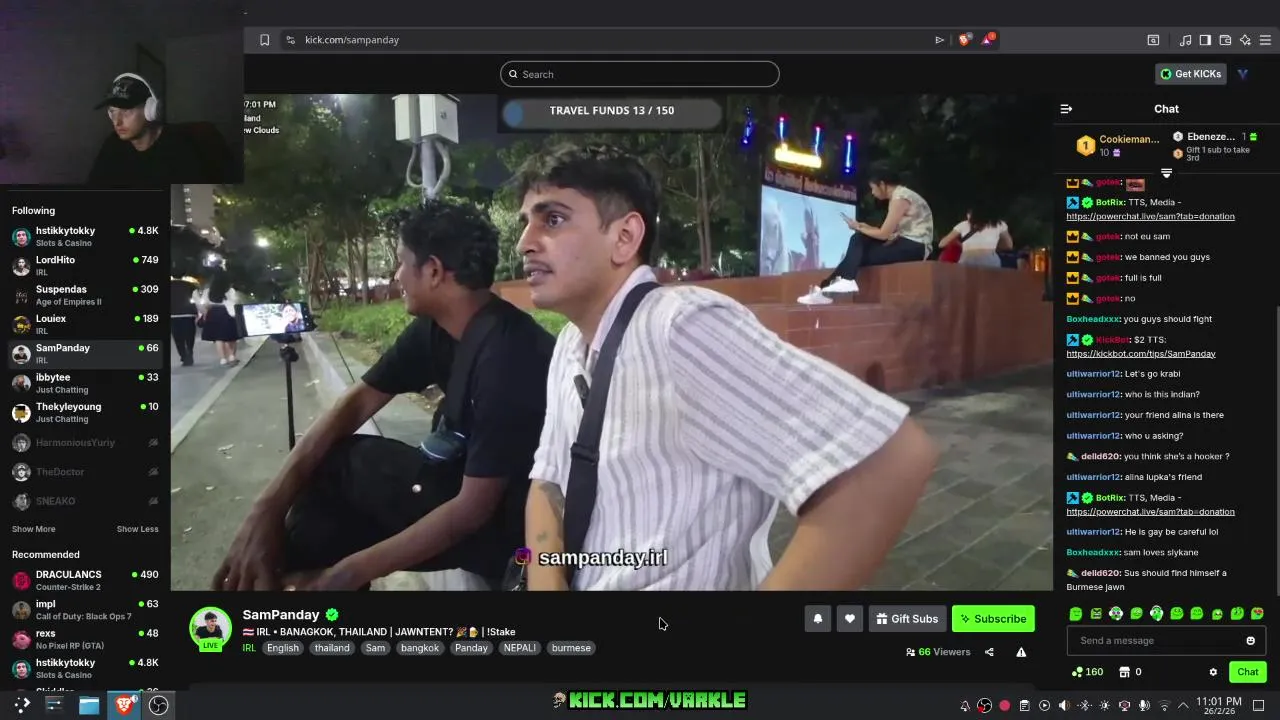Insert the first green emote in quick row
1280x720 pixels.
1076,613
